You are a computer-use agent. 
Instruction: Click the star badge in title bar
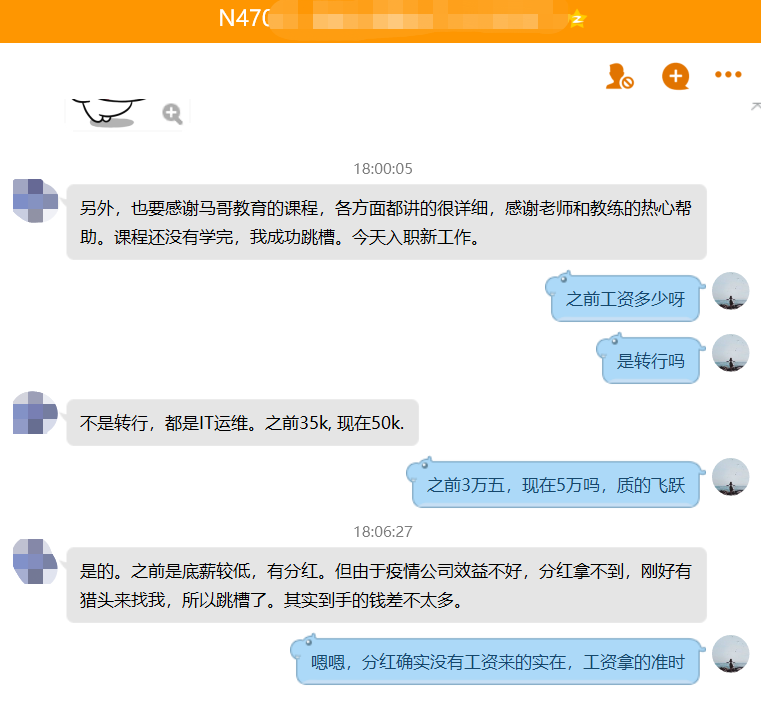(x=576, y=20)
